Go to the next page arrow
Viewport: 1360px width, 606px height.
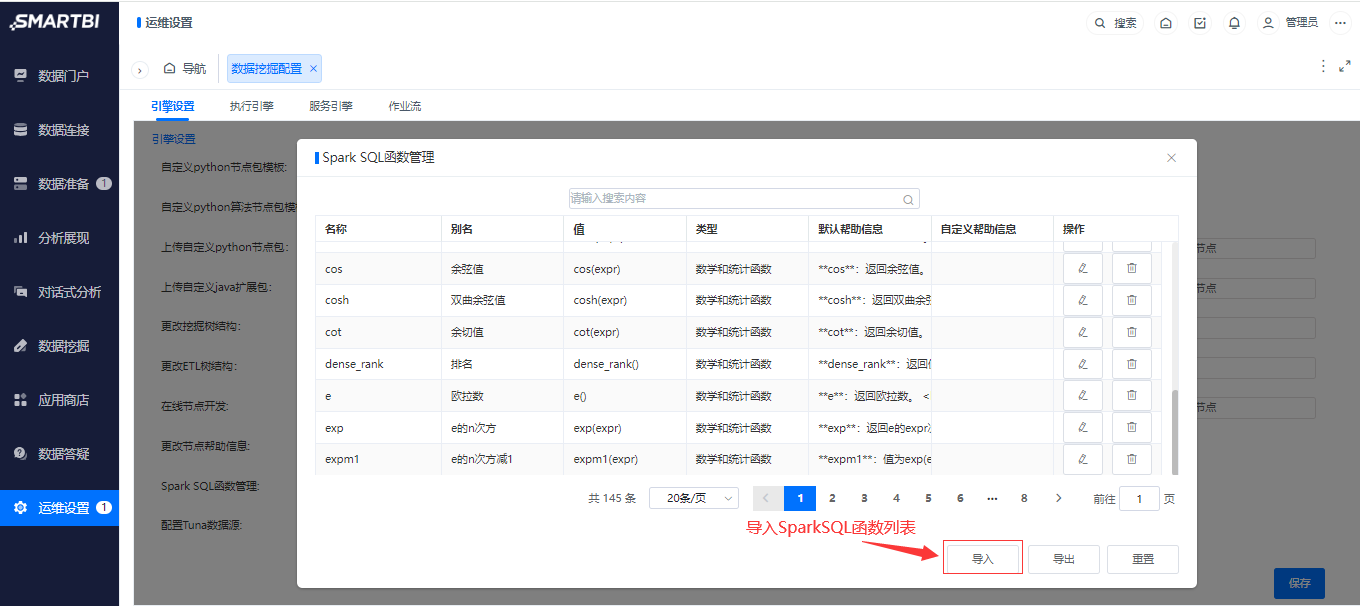pos(1058,498)
